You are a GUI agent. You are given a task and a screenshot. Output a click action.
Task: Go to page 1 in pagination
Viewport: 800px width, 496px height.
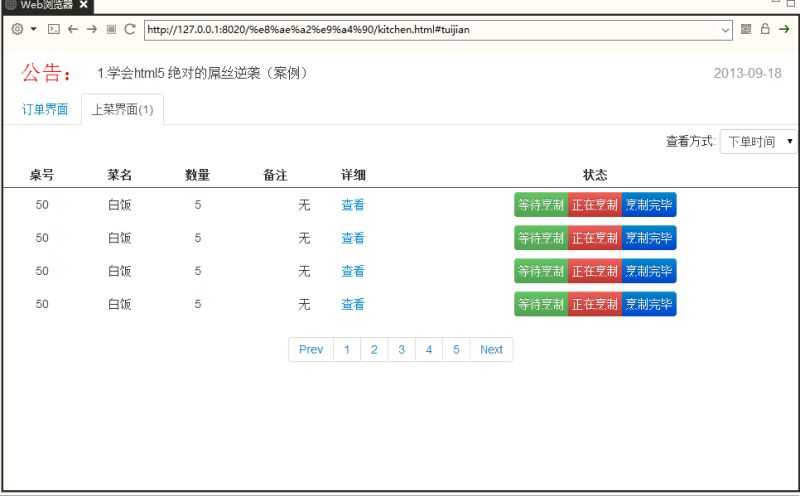347,350
